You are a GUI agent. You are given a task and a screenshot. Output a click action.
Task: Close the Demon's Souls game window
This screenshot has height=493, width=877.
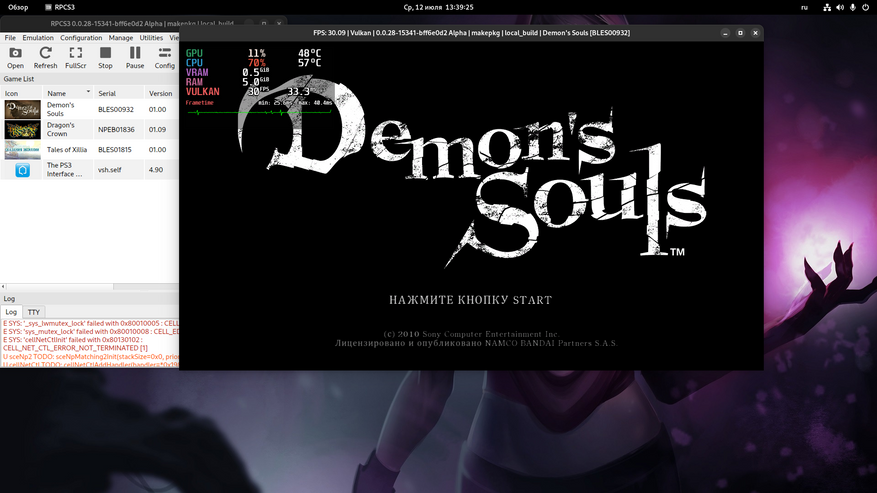pos(755,33)
